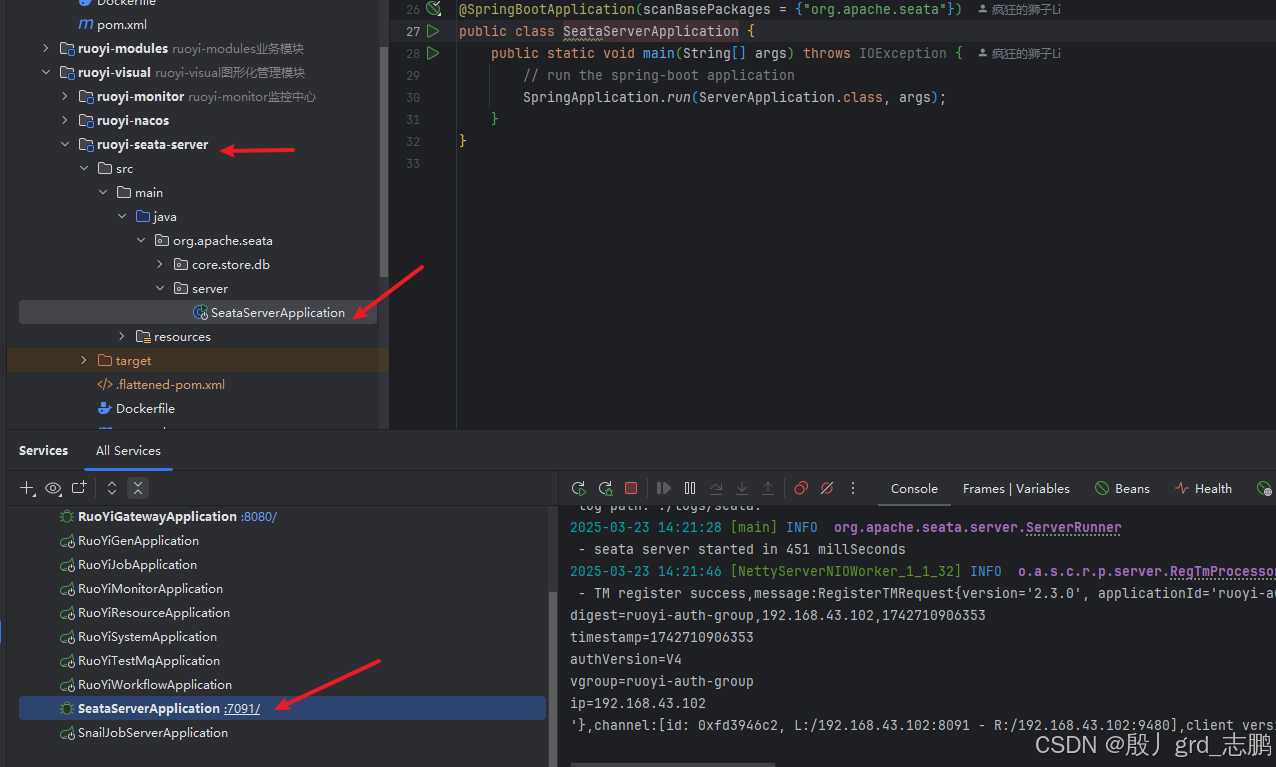Click the run gutter icon beside main method

pyautogui.click(x=433, y=53)
